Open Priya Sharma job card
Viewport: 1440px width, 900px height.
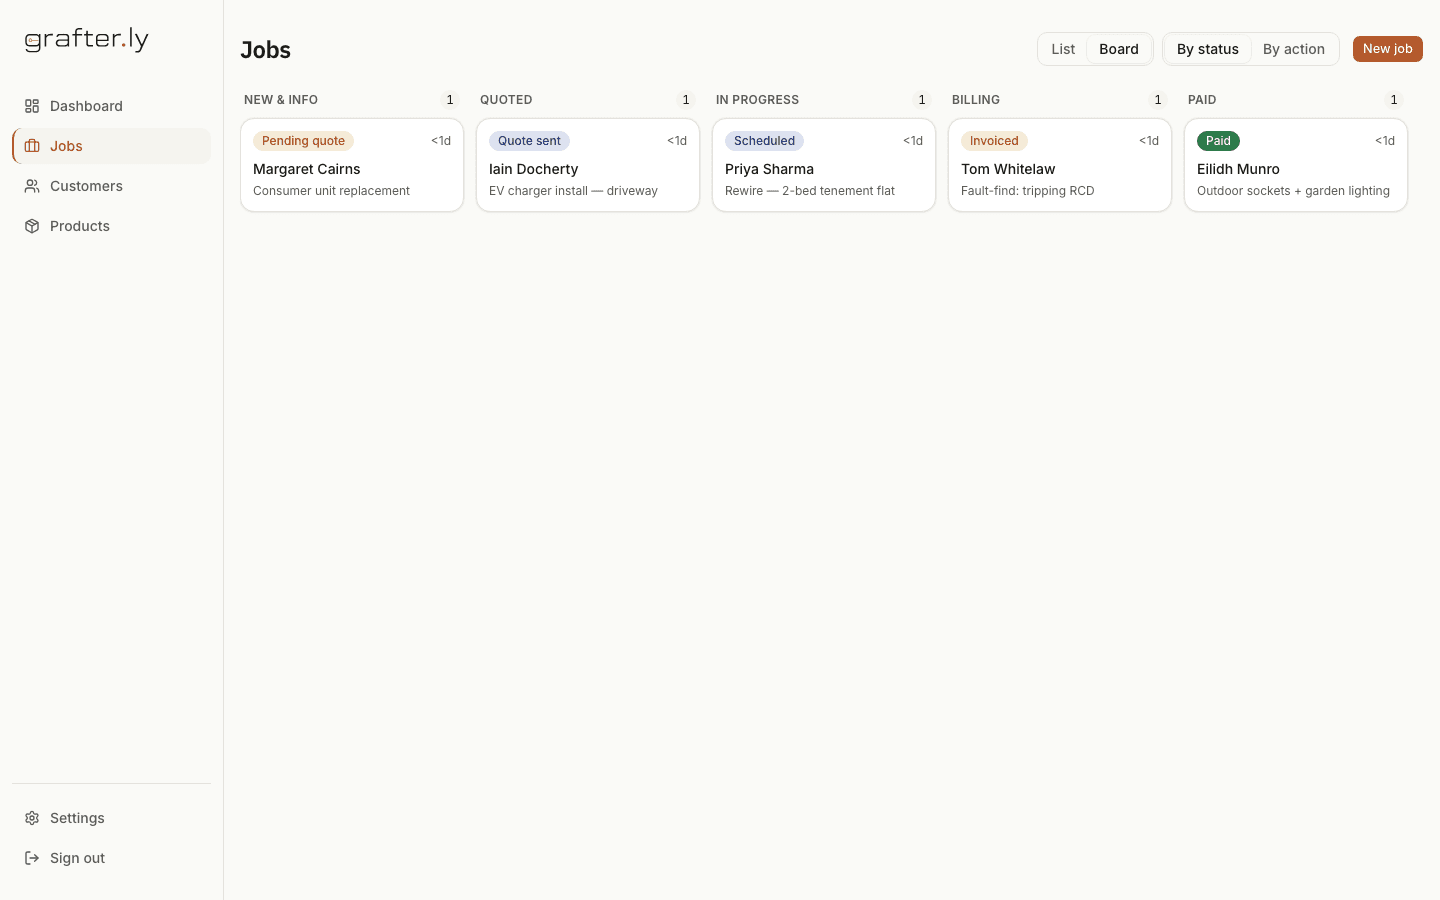[824, 165]
